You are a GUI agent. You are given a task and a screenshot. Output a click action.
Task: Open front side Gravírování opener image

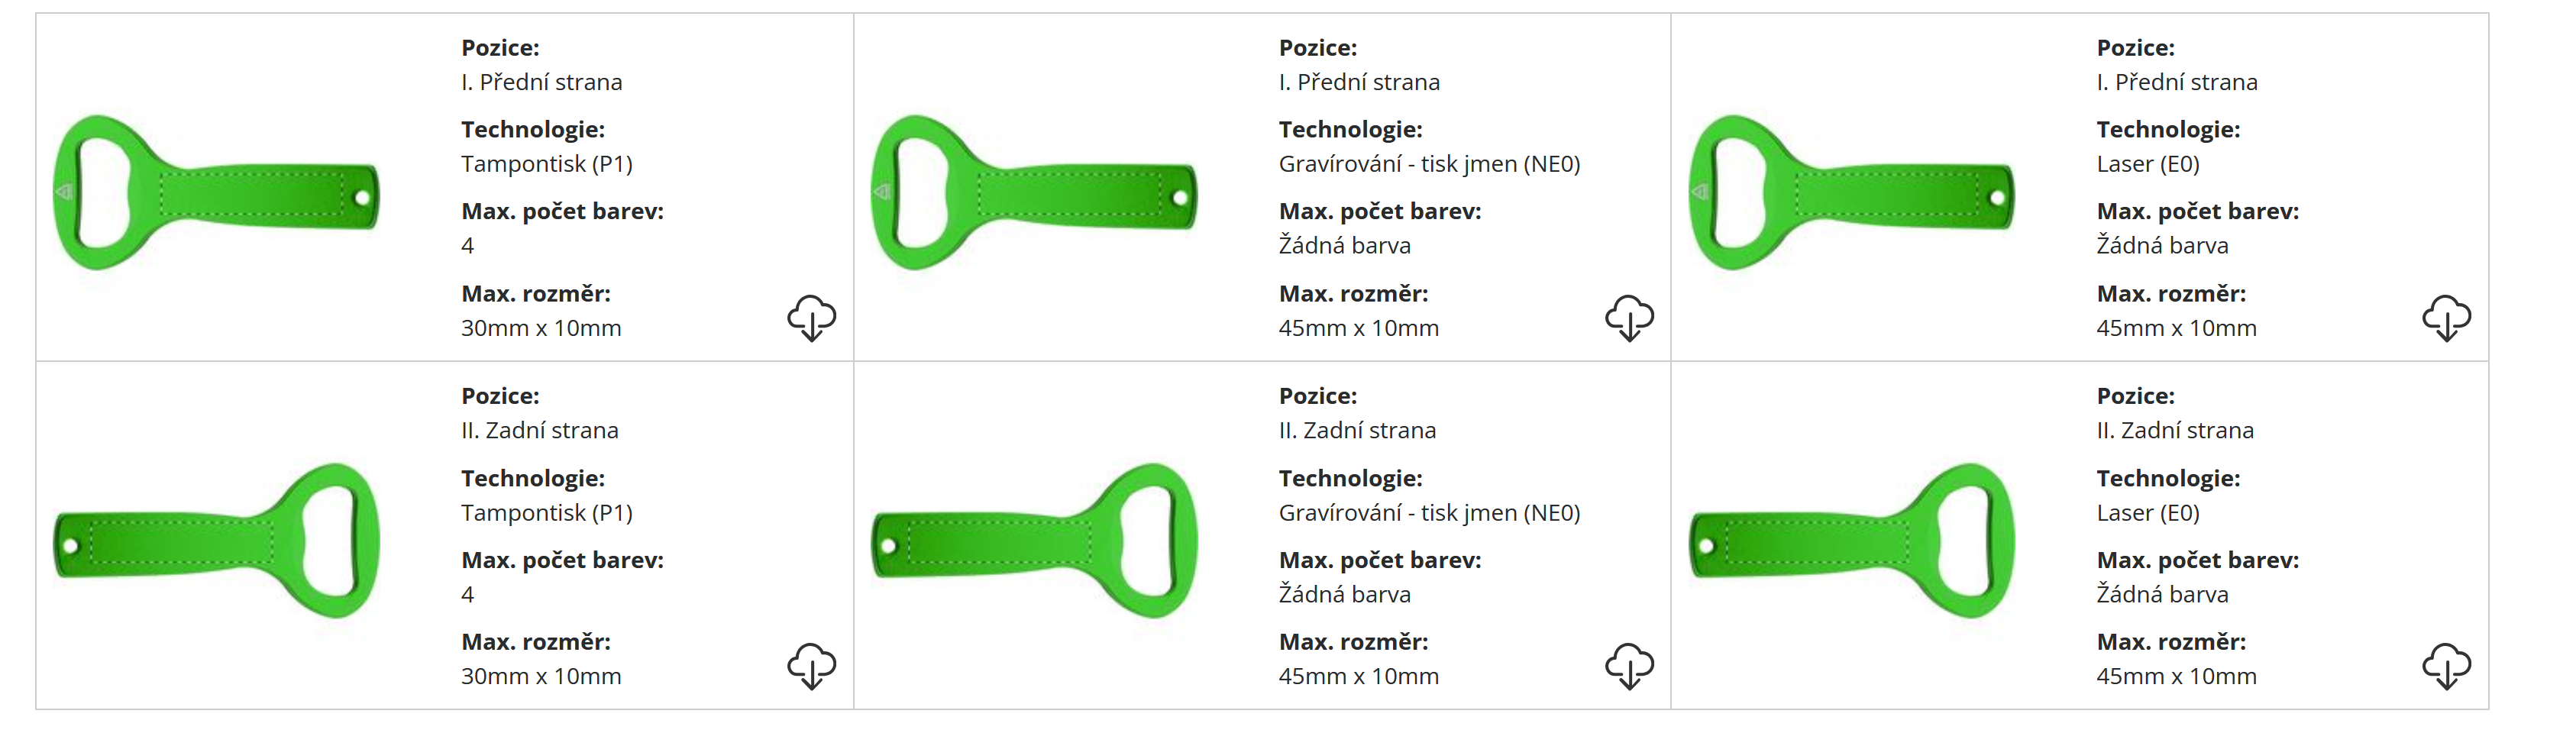point(1034,192)
